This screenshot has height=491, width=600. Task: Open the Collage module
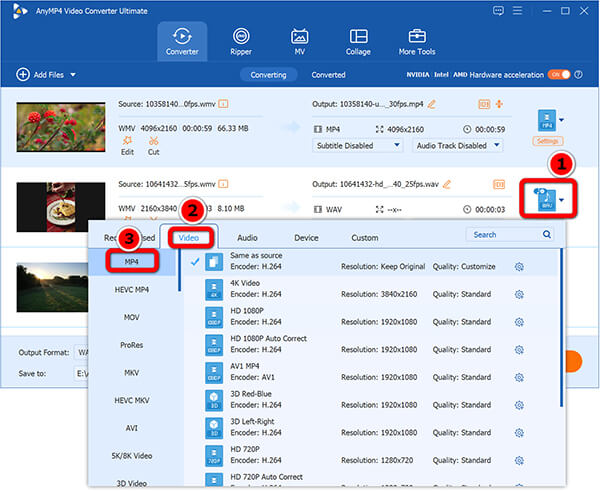coord(358,42)
